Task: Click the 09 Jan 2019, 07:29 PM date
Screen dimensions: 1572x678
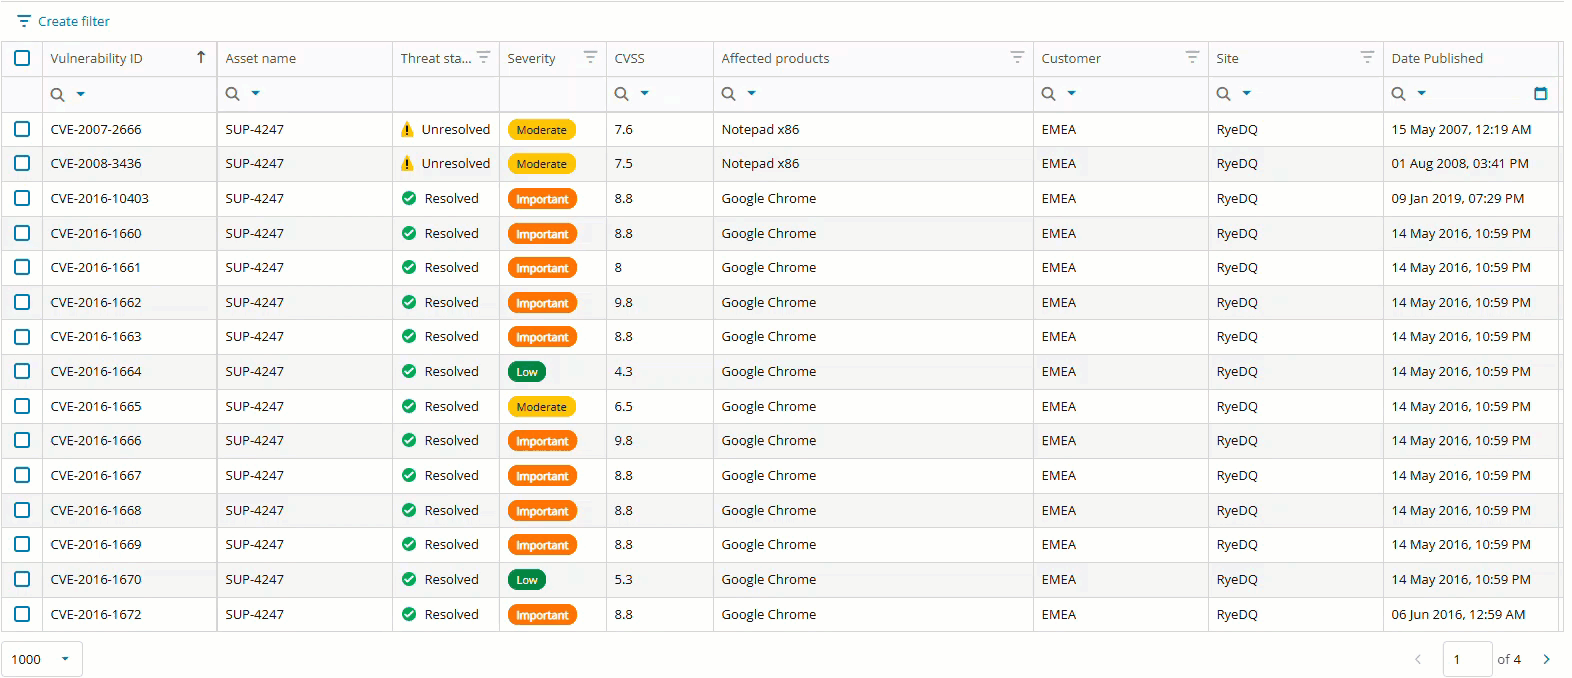Action: [x=1457, y=198]
